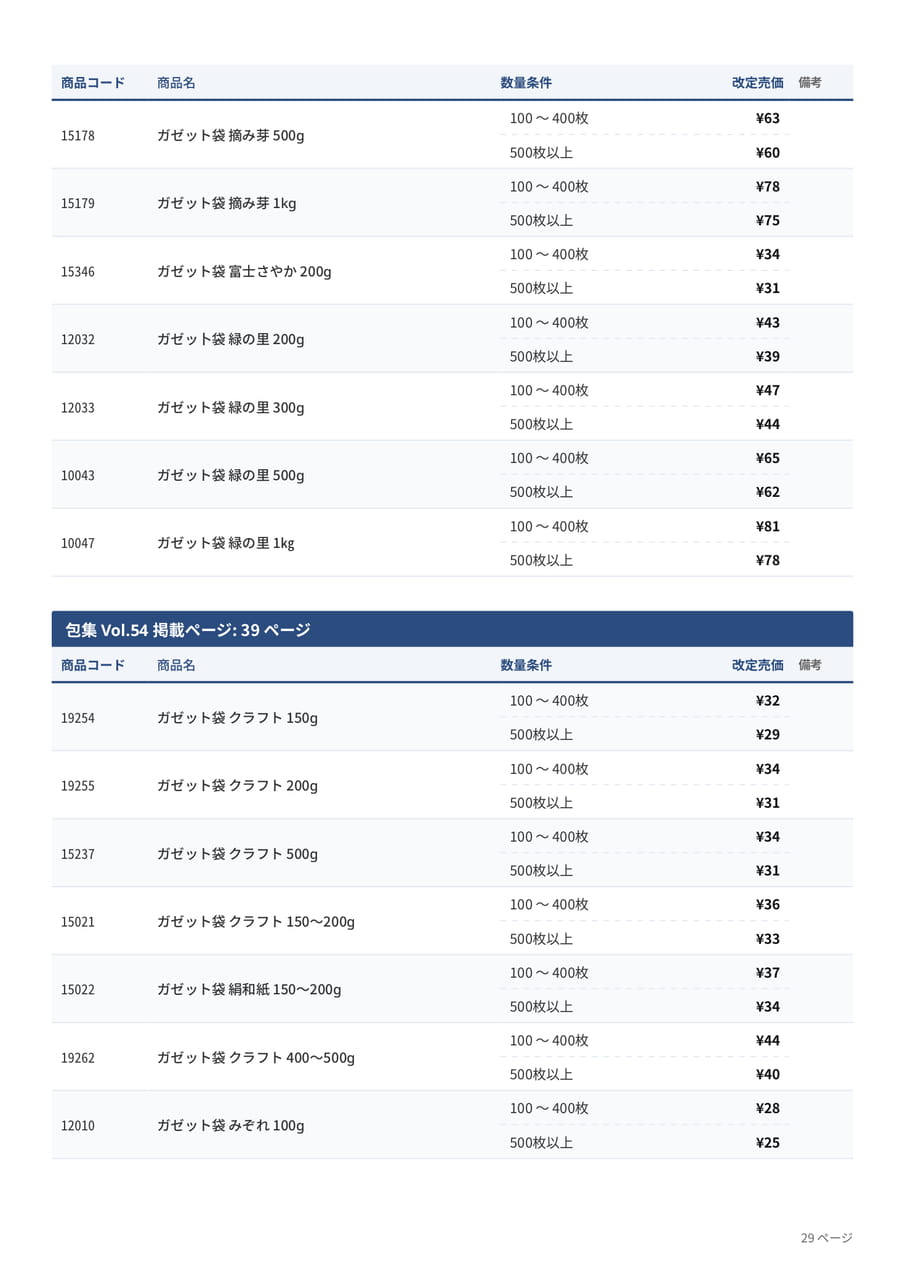Click the 数量条件 header in top table
Screen dimensions: 905x1280
click(526, 83)
